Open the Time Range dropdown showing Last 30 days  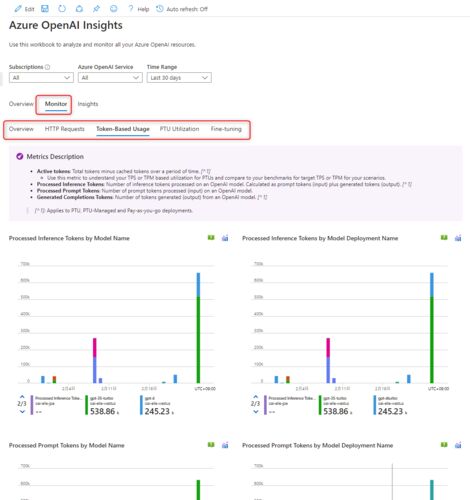tap(179, 78)
